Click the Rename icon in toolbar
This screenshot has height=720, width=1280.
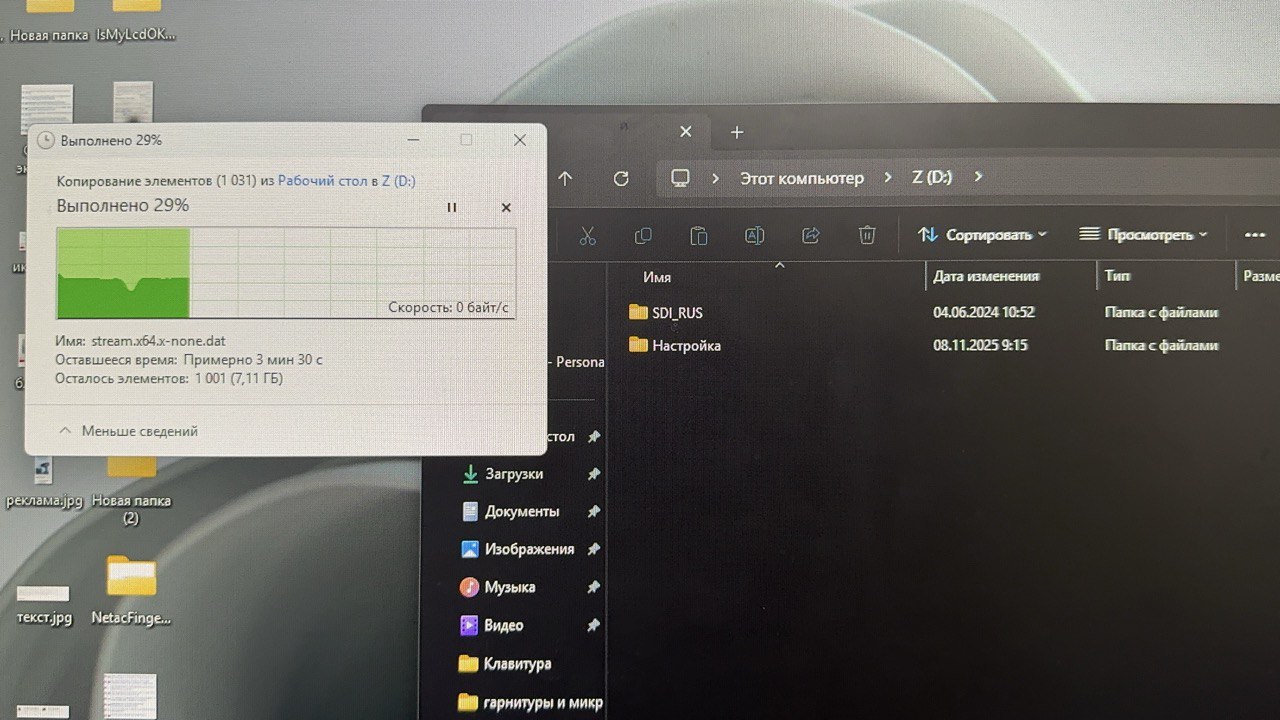click(754, 235)
